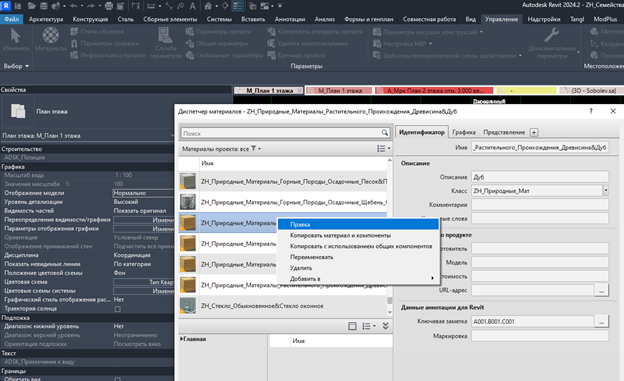Click Изменить for Переопределения видимости/графики
This screenshot has height=381, width=624.
144,220
